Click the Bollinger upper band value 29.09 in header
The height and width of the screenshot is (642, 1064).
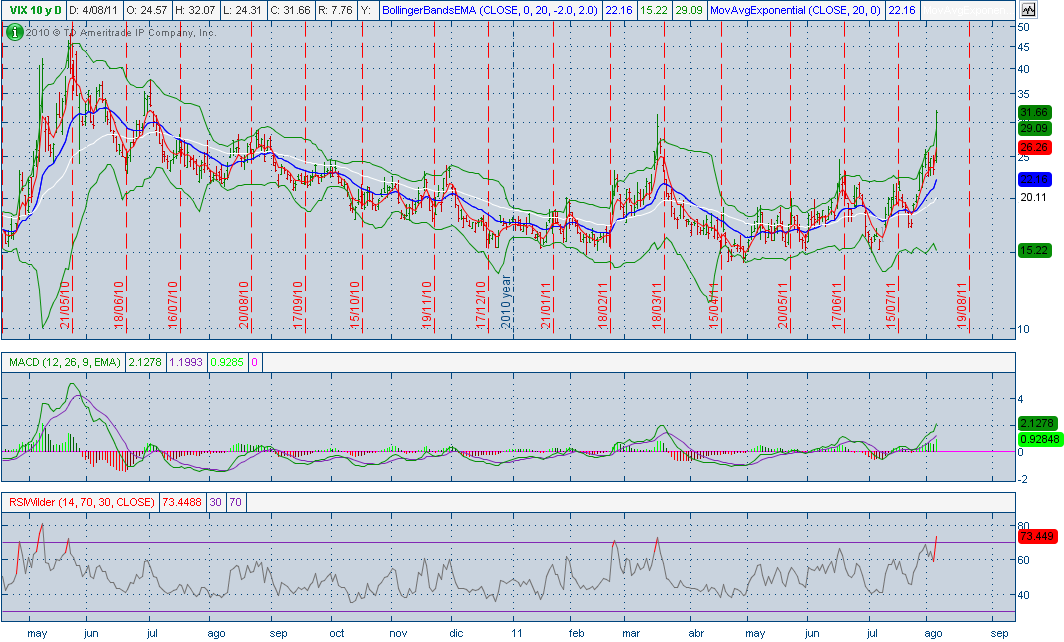(689, 10)
